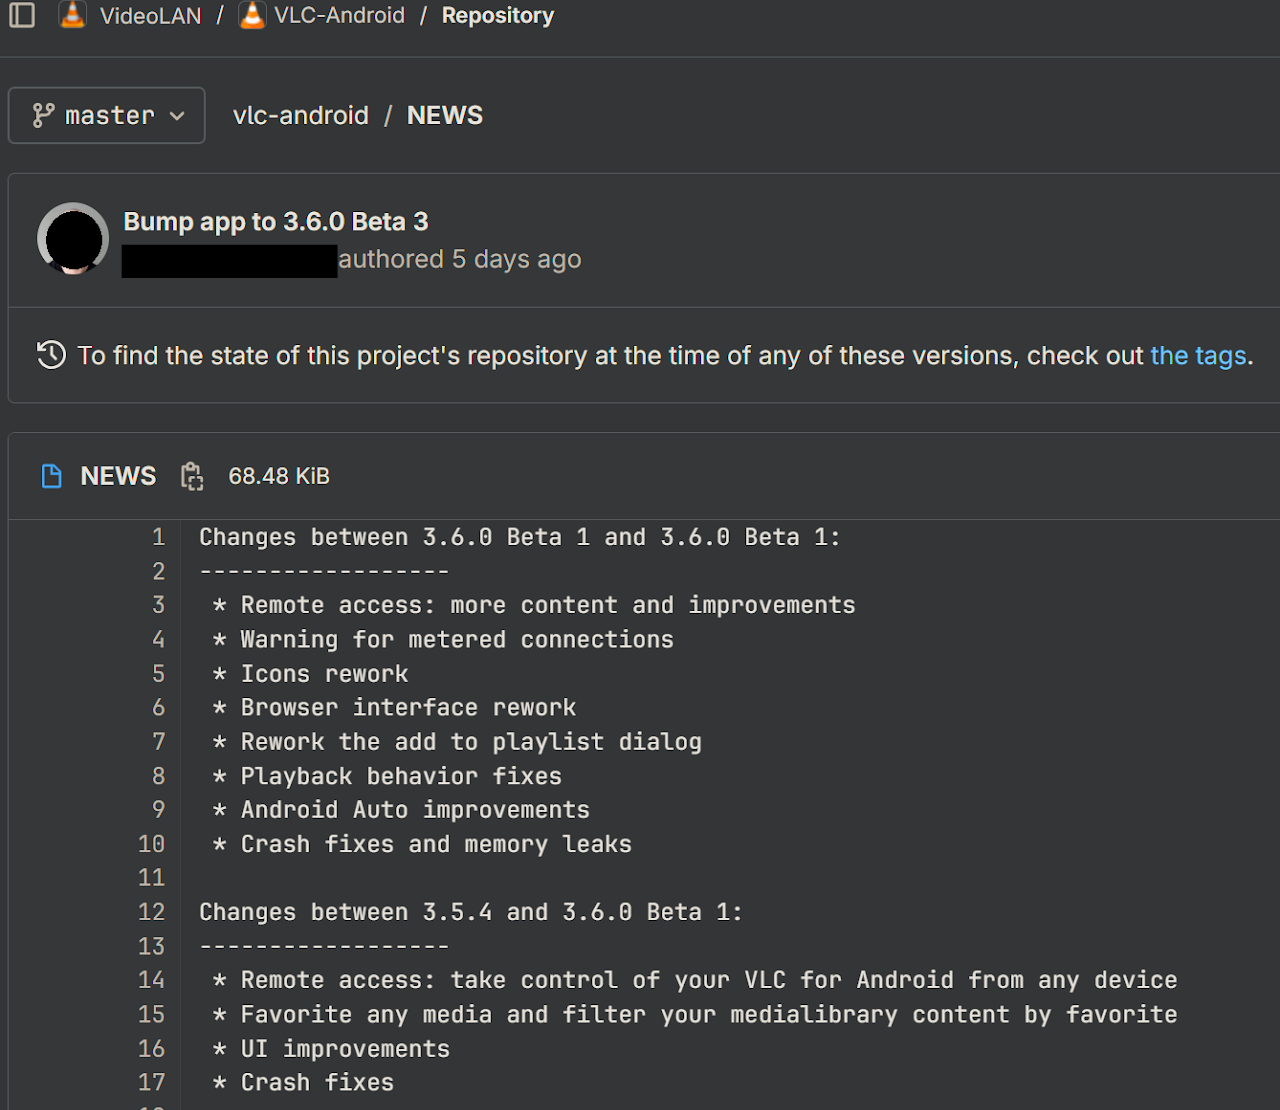Jump to line number 17

151,1082
